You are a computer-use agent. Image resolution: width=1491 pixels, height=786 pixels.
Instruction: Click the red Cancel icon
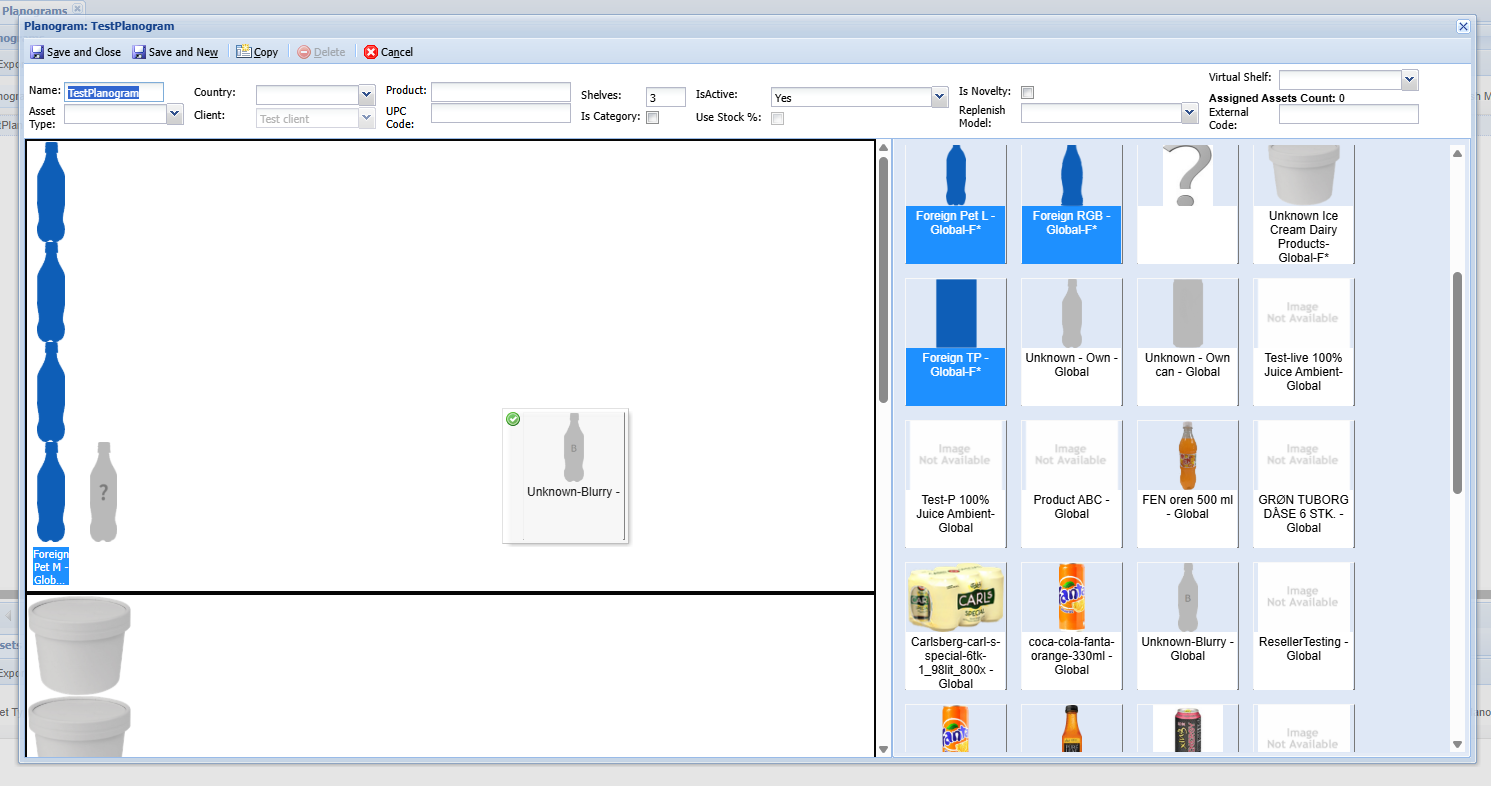(371, 52)
